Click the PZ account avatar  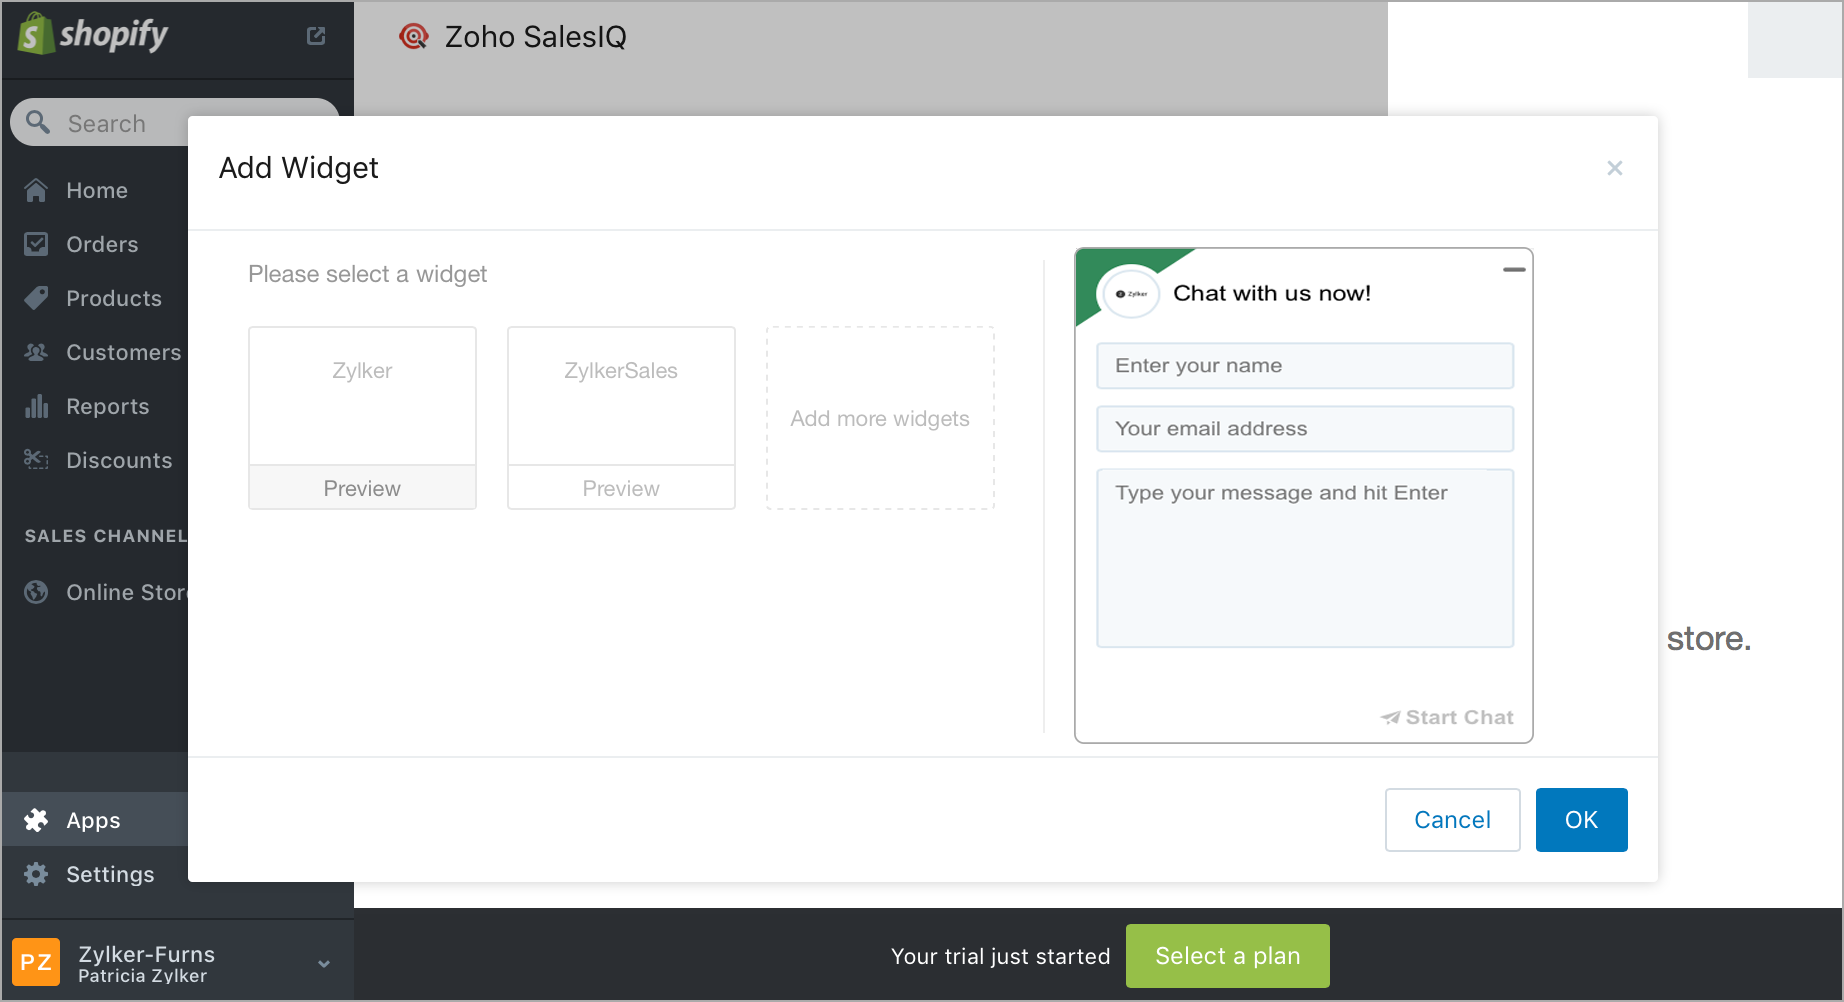click(36, 962)
